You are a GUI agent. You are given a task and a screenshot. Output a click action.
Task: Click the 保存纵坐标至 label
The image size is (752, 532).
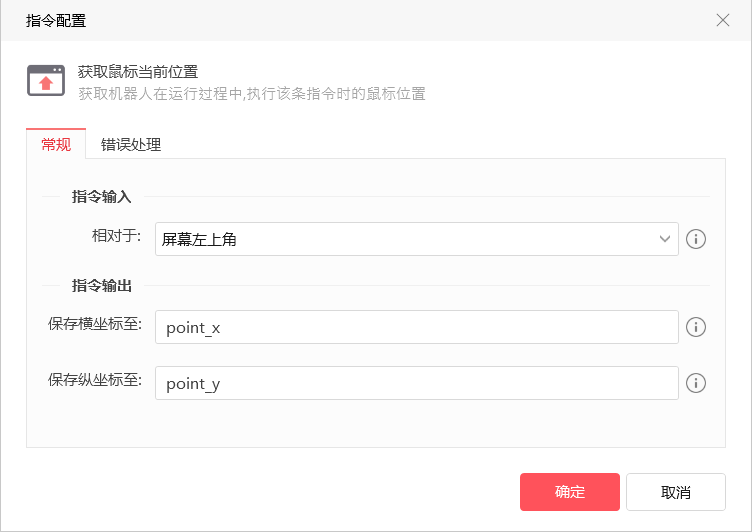tap(95, 380)
